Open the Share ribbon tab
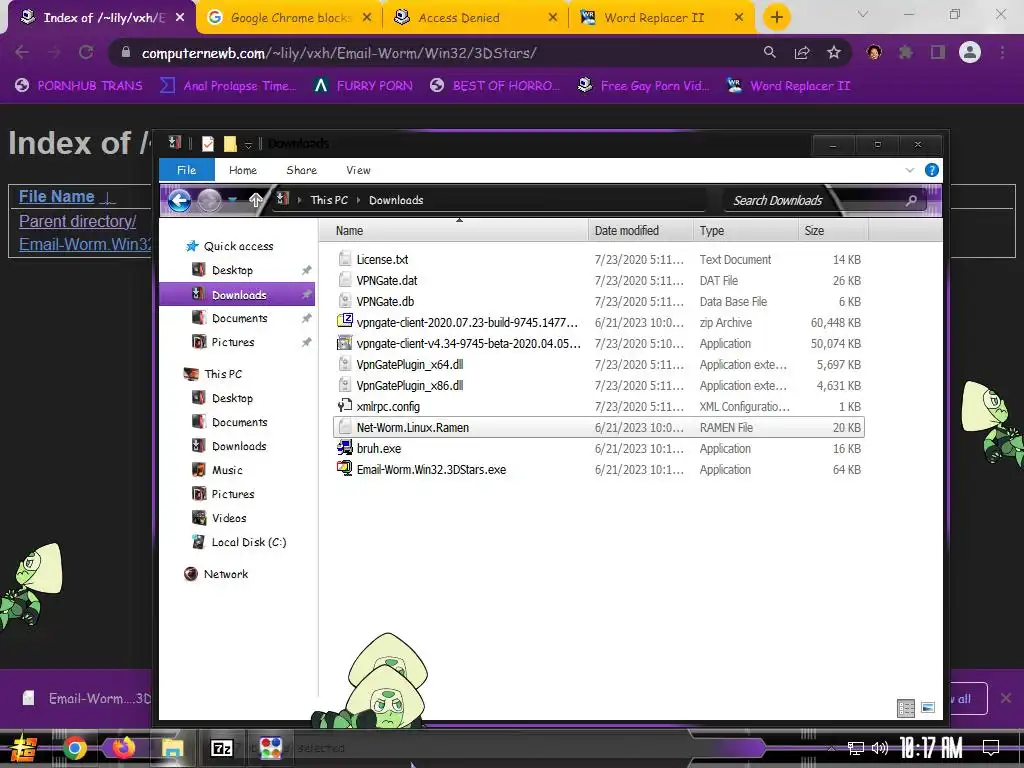This screenshot has height=768, width=1024. [302, 170]
